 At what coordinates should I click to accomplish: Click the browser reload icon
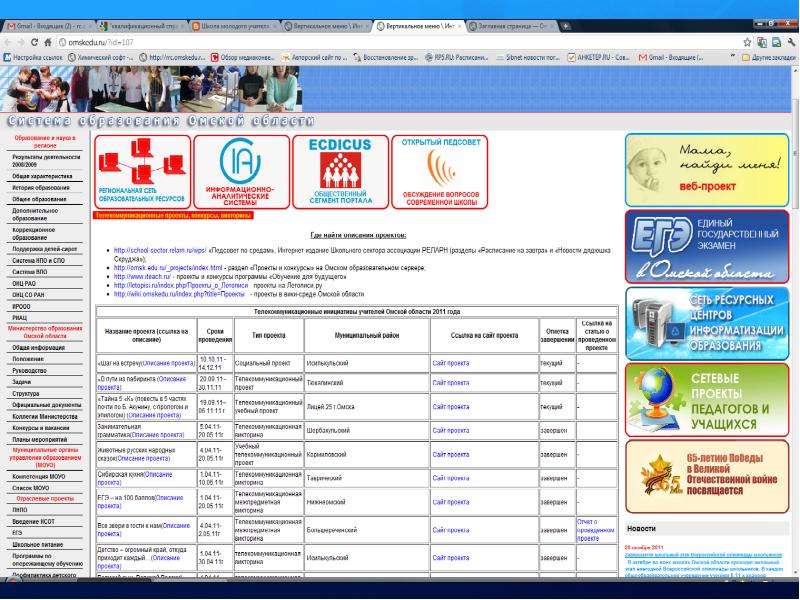34,42
